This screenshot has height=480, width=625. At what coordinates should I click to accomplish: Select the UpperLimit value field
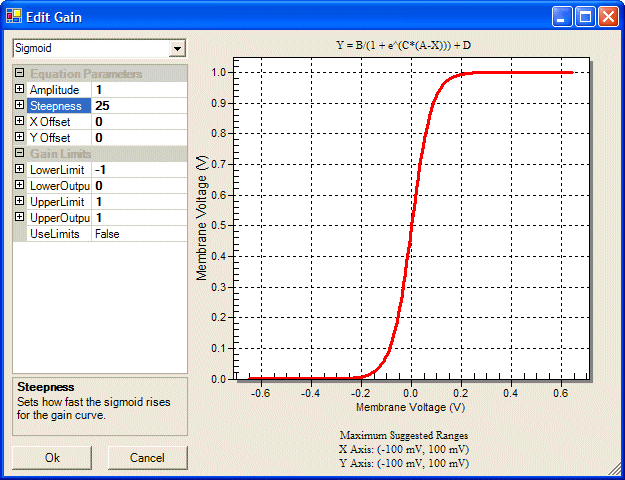click(x=139, y=202)
